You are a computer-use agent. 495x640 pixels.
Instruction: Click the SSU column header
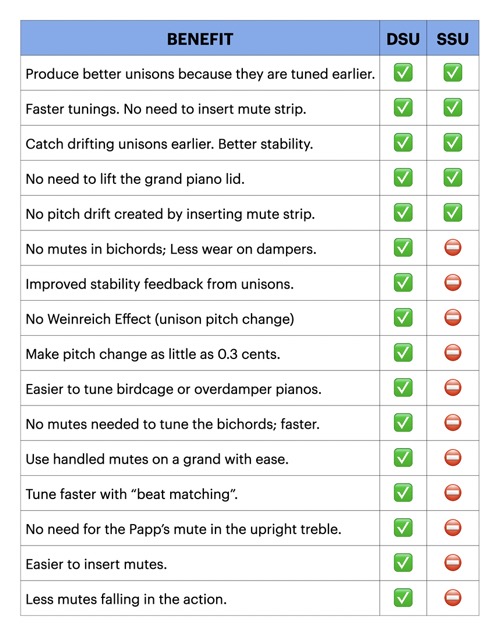tap(453, 39)
